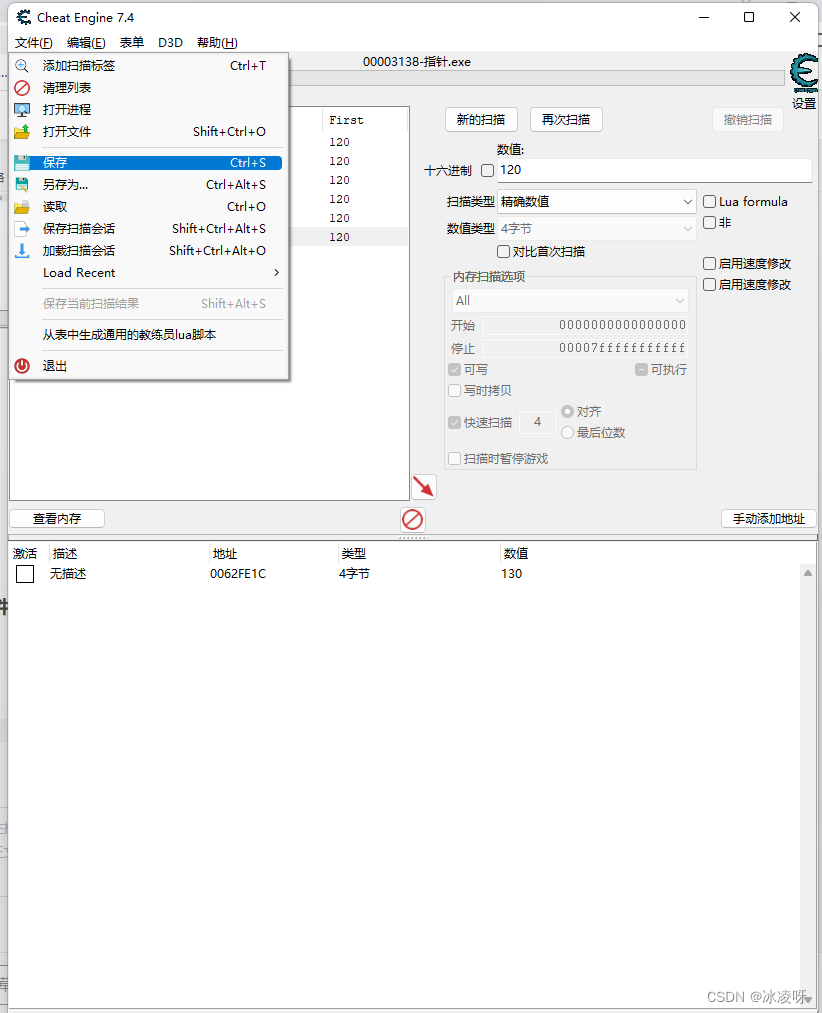
Task: Select the alignment (对齐) radio button
Action: pos(567,412)
